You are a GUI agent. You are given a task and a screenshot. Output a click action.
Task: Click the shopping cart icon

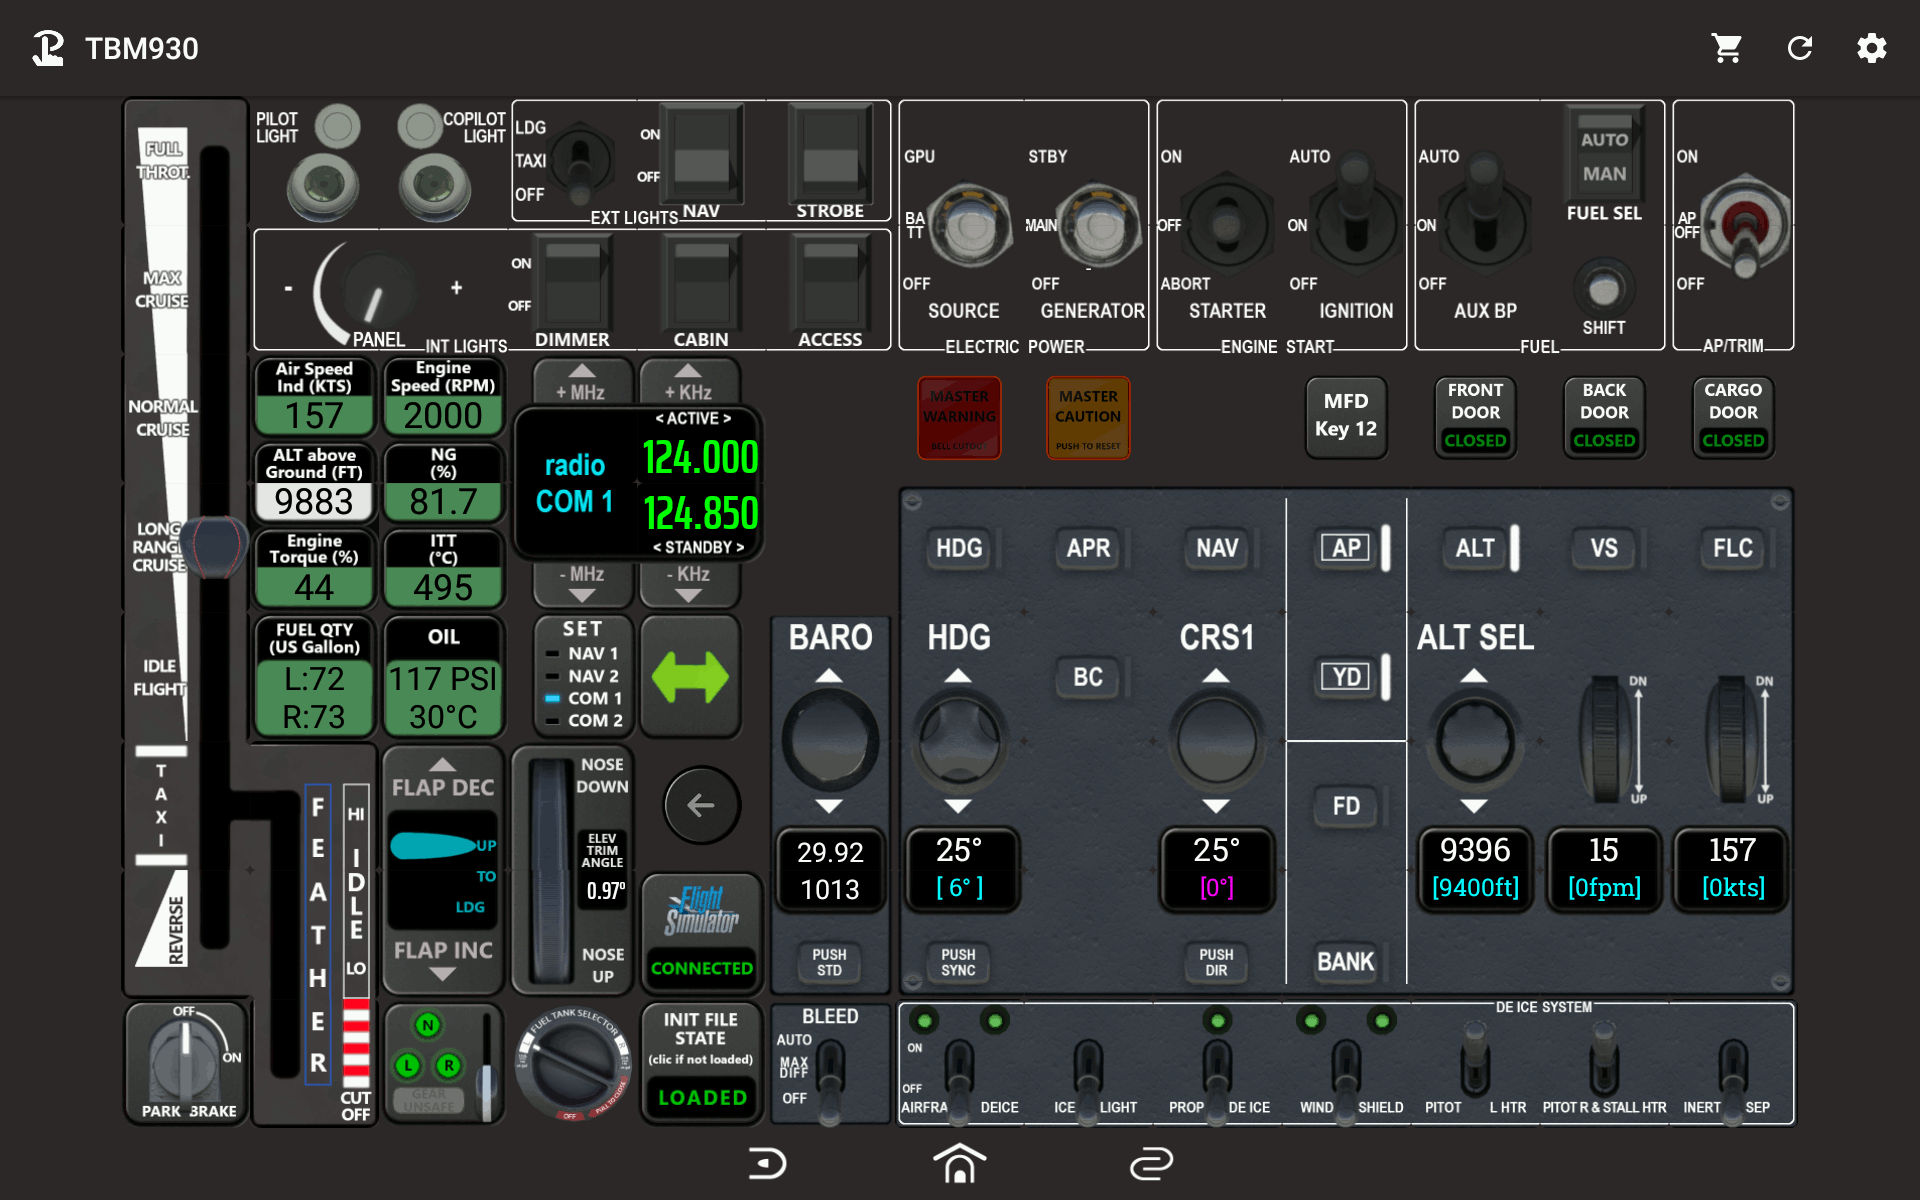[x=1727, y=48]
